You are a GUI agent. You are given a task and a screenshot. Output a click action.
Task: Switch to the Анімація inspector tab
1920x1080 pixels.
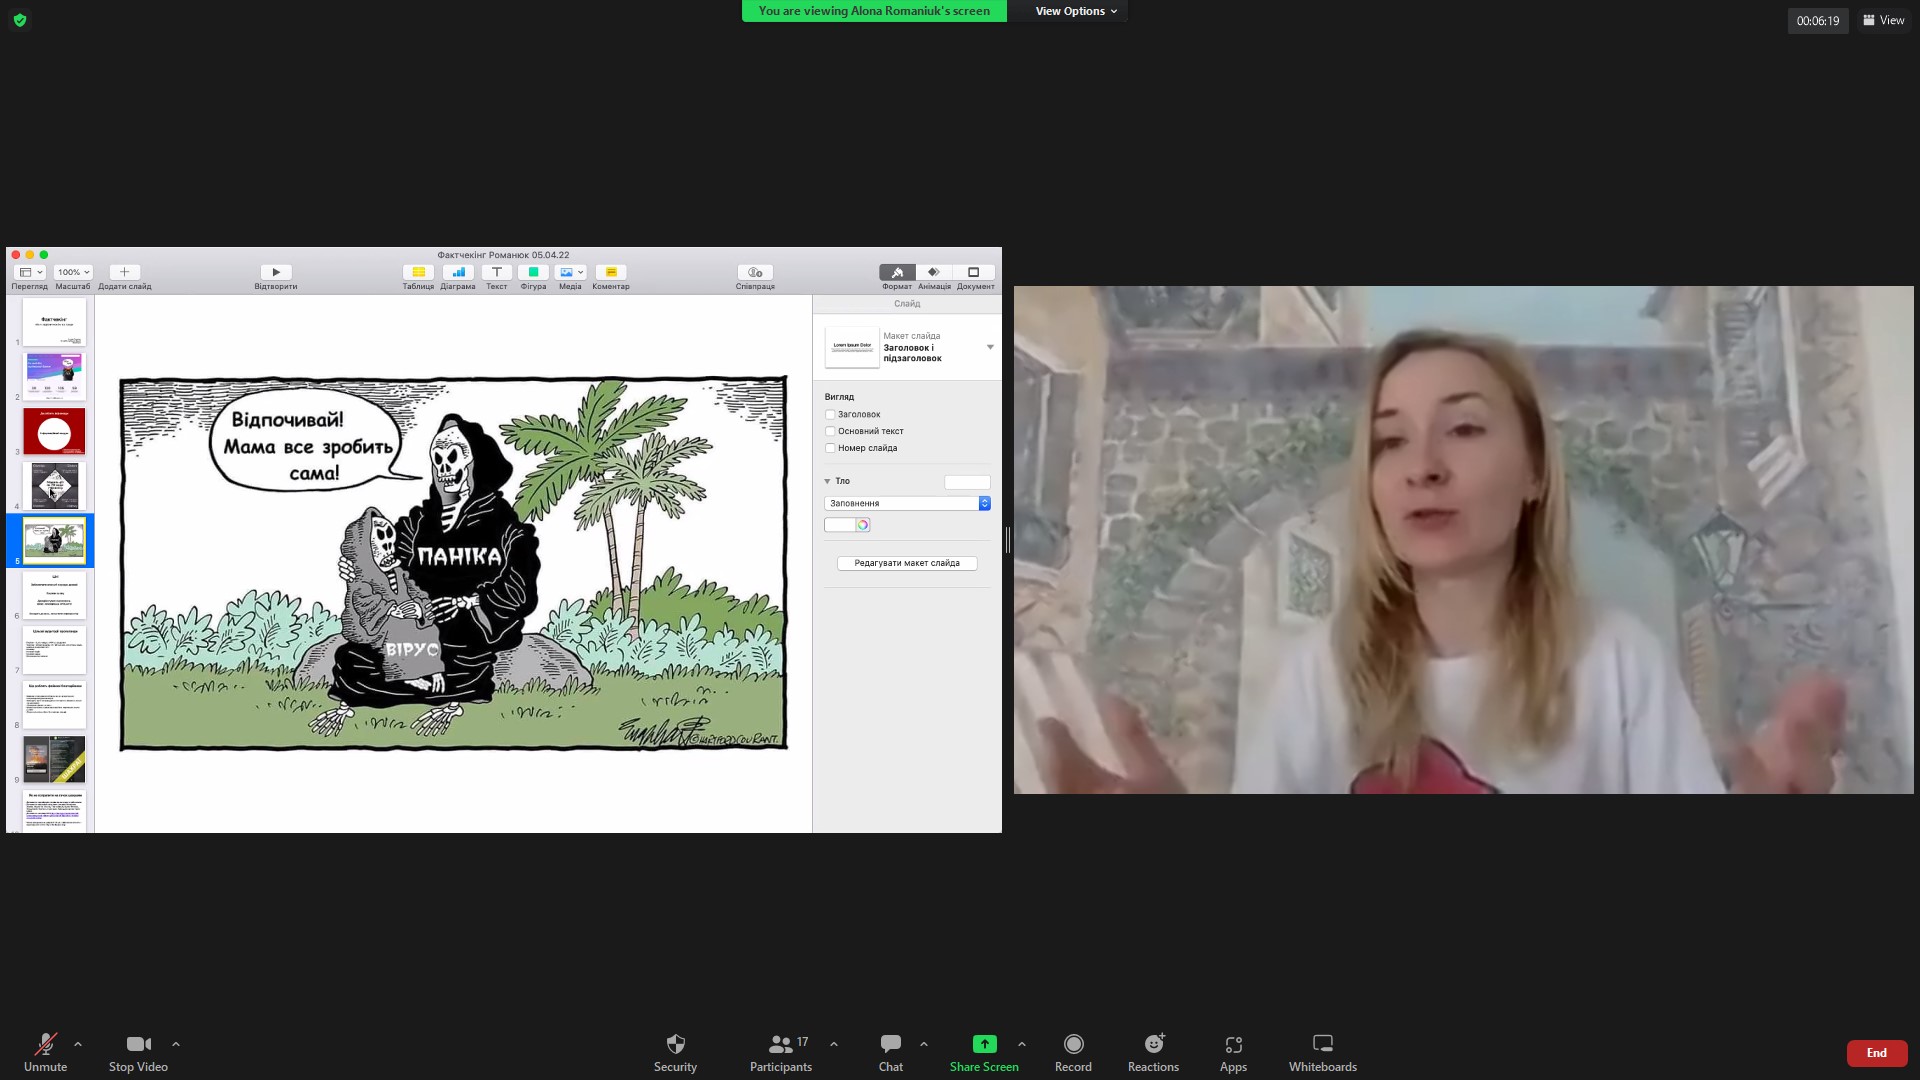tap(934, 272)
